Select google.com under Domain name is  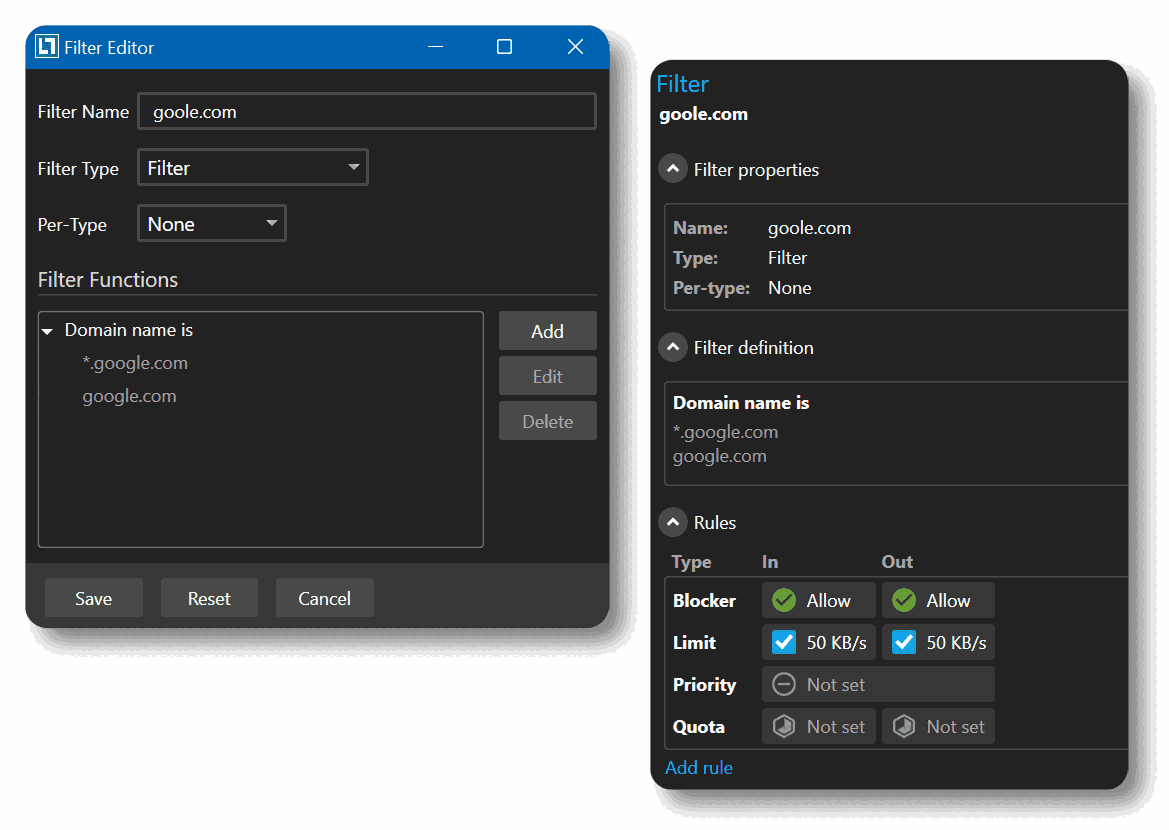coord(129,396)
